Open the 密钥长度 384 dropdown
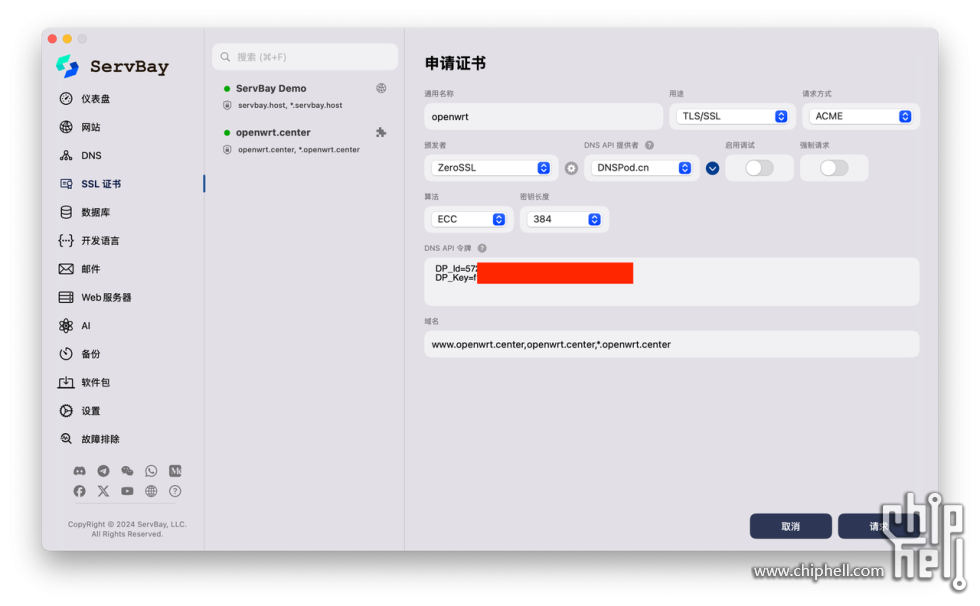980x606 pixels. click(x=564, y=219)
